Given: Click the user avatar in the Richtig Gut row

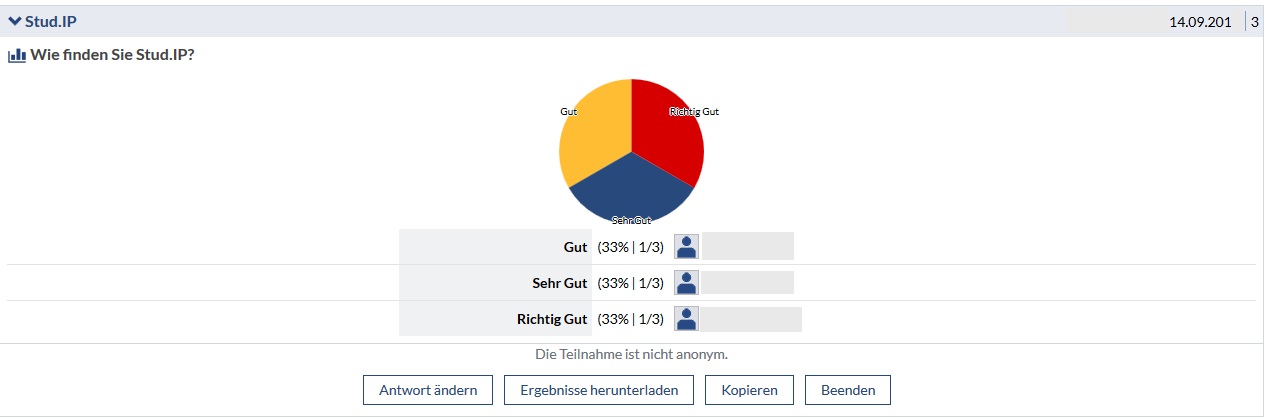Looking at the screenshot, I should [686, 319].
